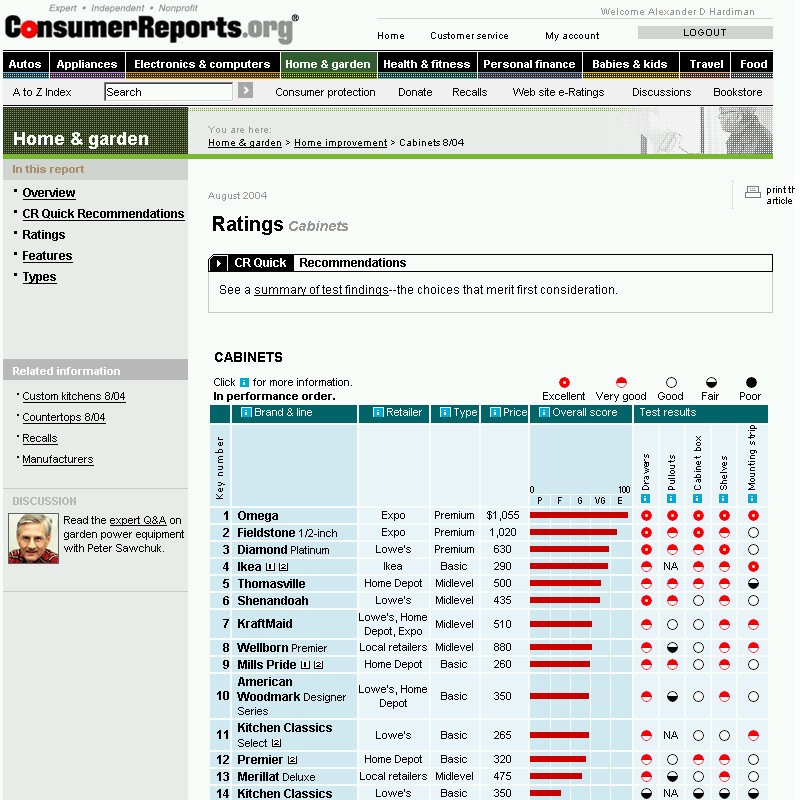Open Web site e-Ratings

(x=558, y=92)
